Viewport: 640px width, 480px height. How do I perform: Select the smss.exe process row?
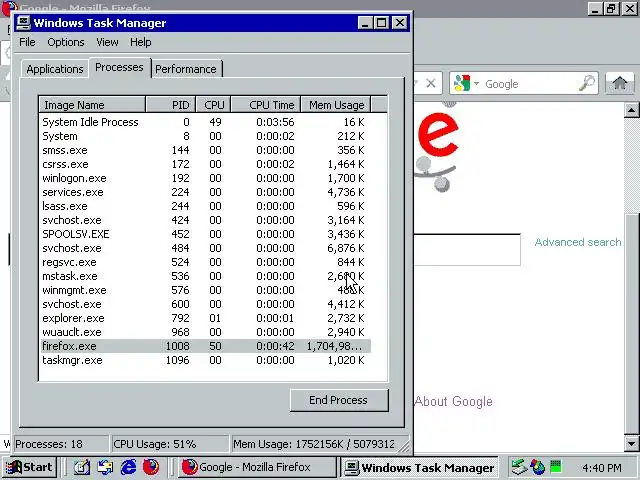pos(205,150)
